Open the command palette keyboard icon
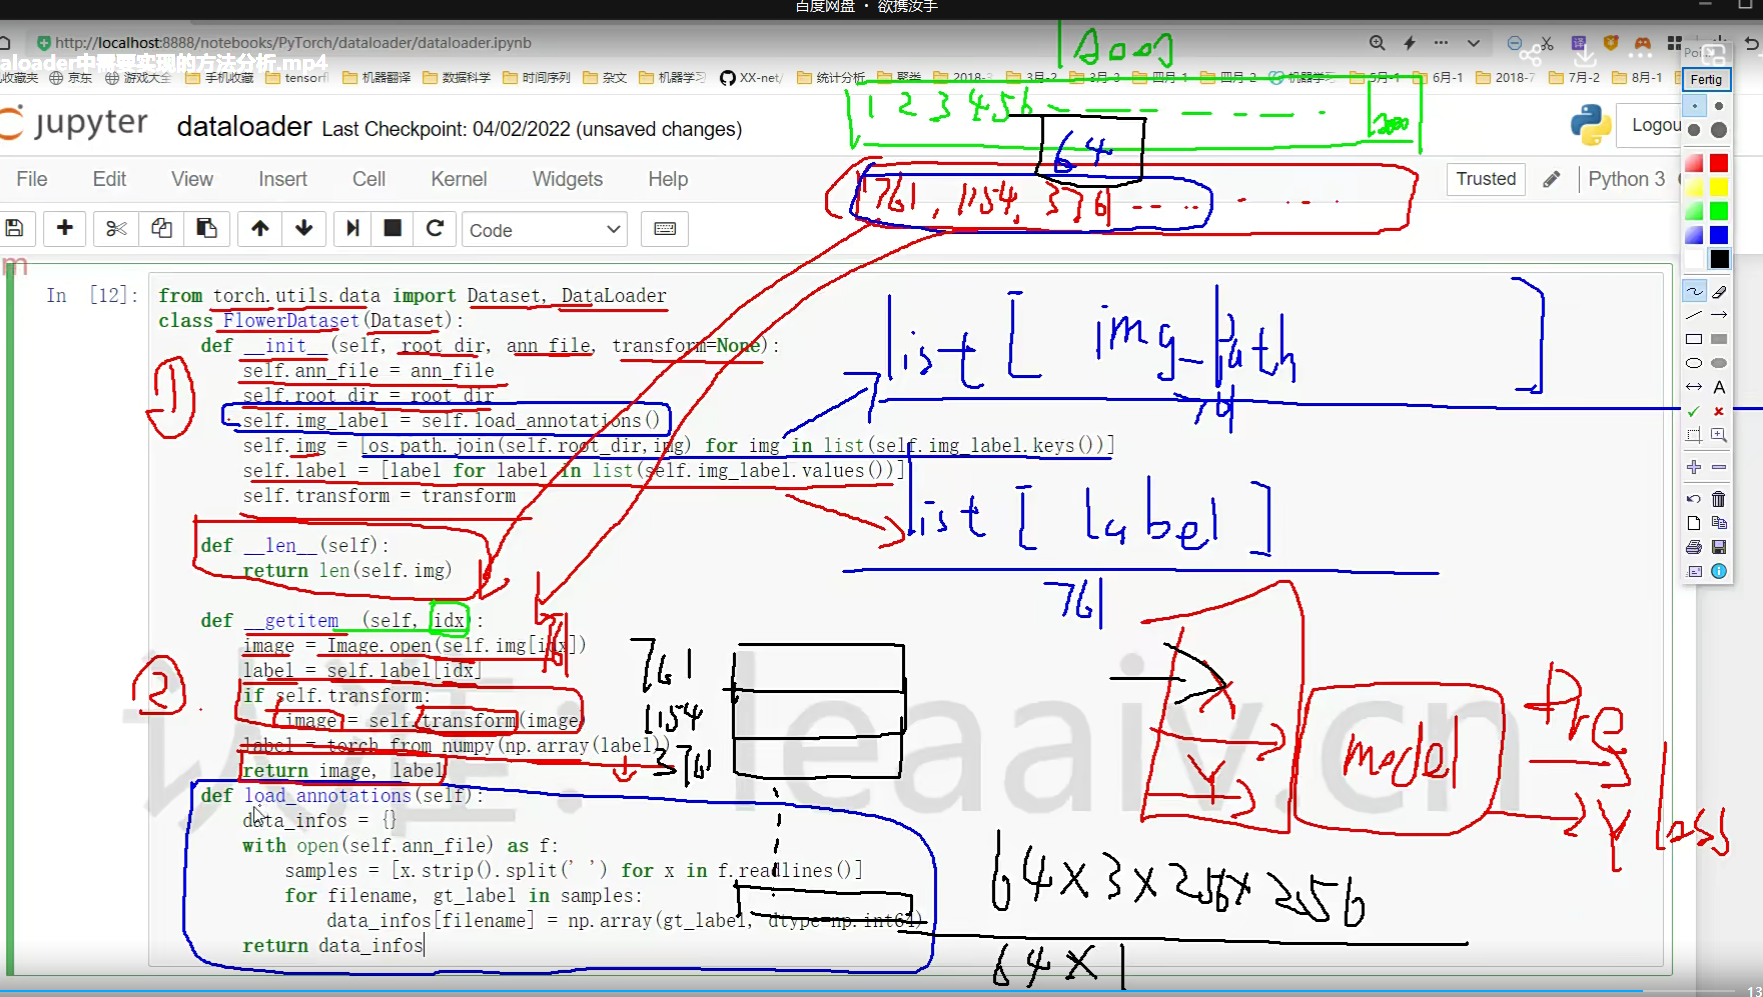This screenshot has height=997, width=1763. (x=664, y=229)
